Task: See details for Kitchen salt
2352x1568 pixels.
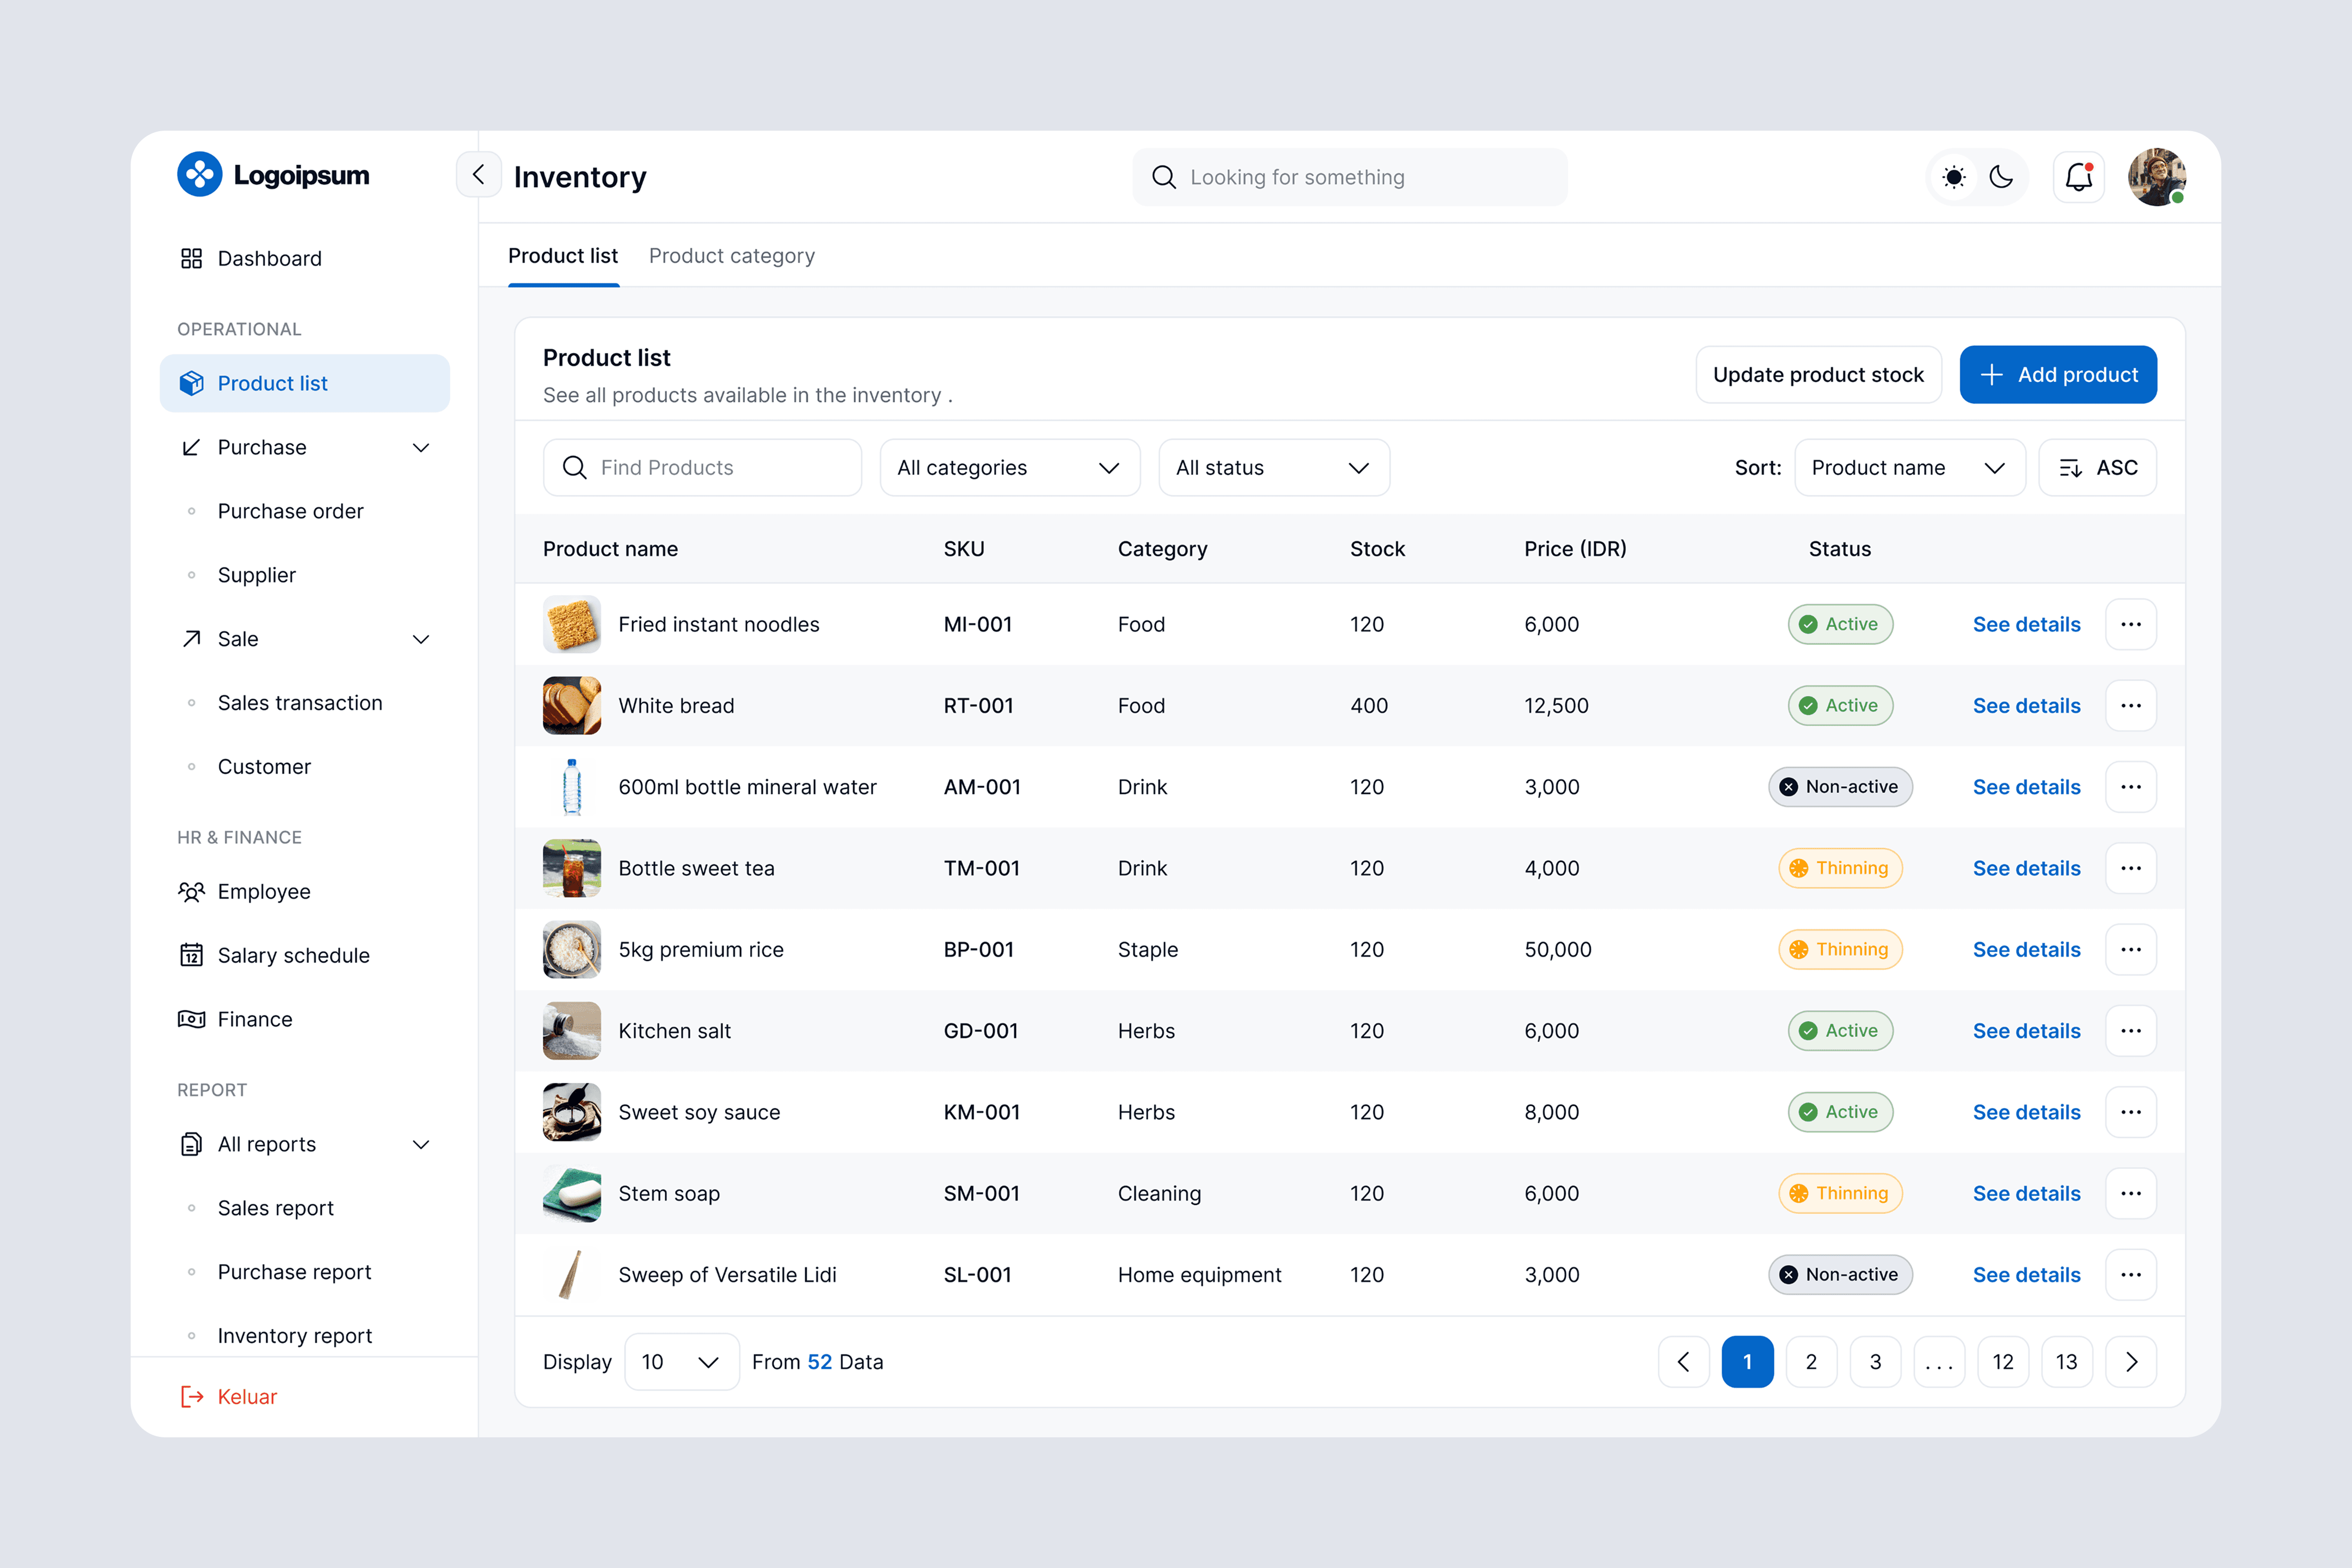Action: pyautogui.click(x=2026, y=1031)
